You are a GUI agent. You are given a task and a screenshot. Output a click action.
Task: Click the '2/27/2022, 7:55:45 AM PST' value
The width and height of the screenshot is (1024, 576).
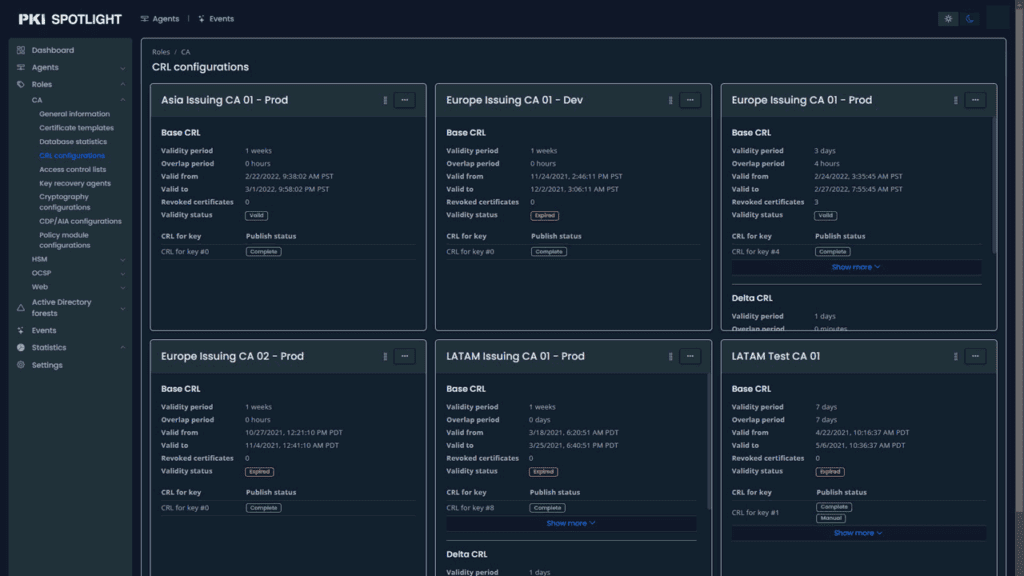pyautogui.click(x=858, y=189)
